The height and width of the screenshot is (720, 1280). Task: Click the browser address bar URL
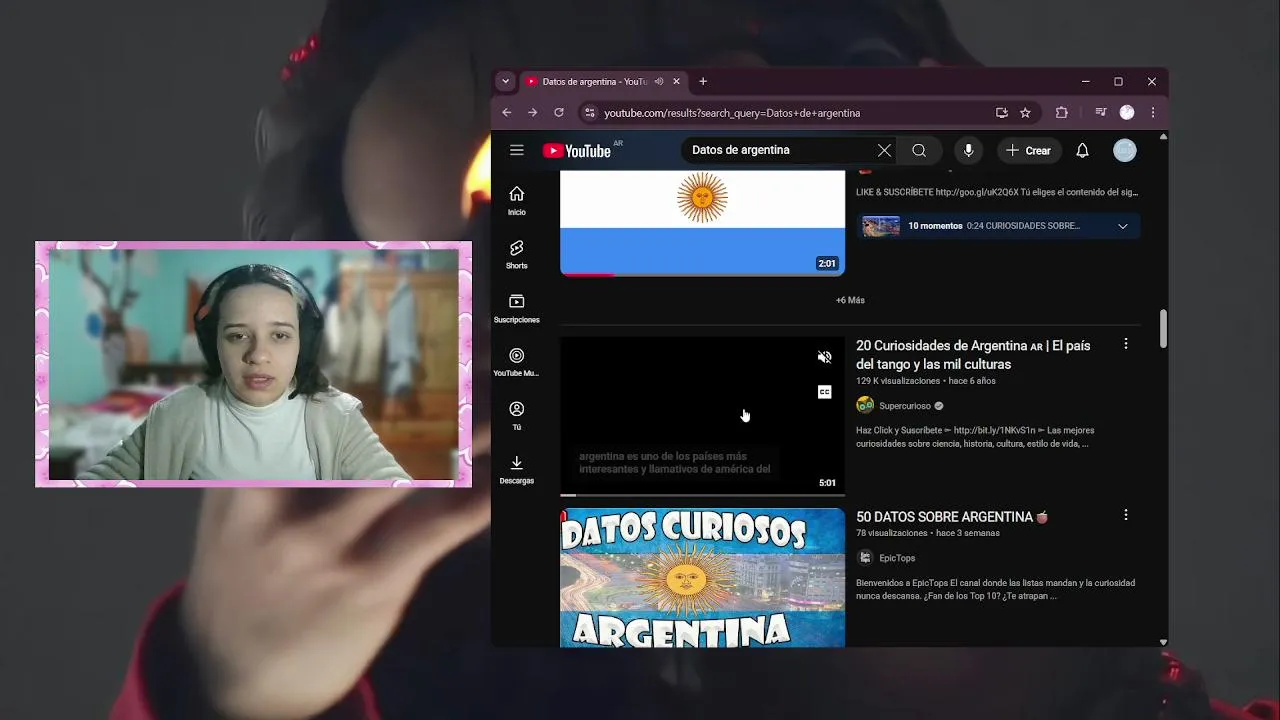[732, 113]
